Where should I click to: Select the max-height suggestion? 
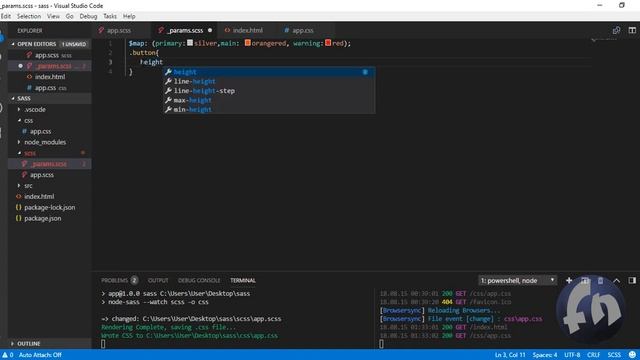(269, 100)
